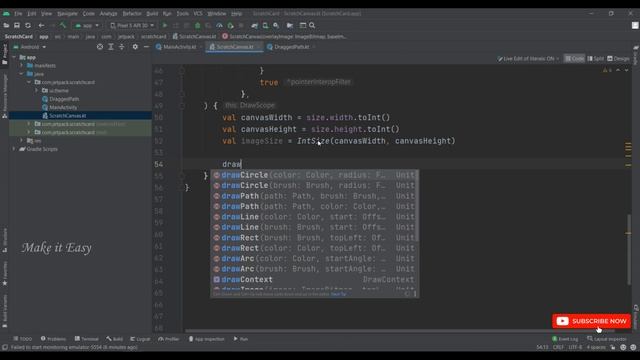This screenshot has width=640, height=360.
Task: Click the Make Project hammer icon
Action: pos(63,25)
